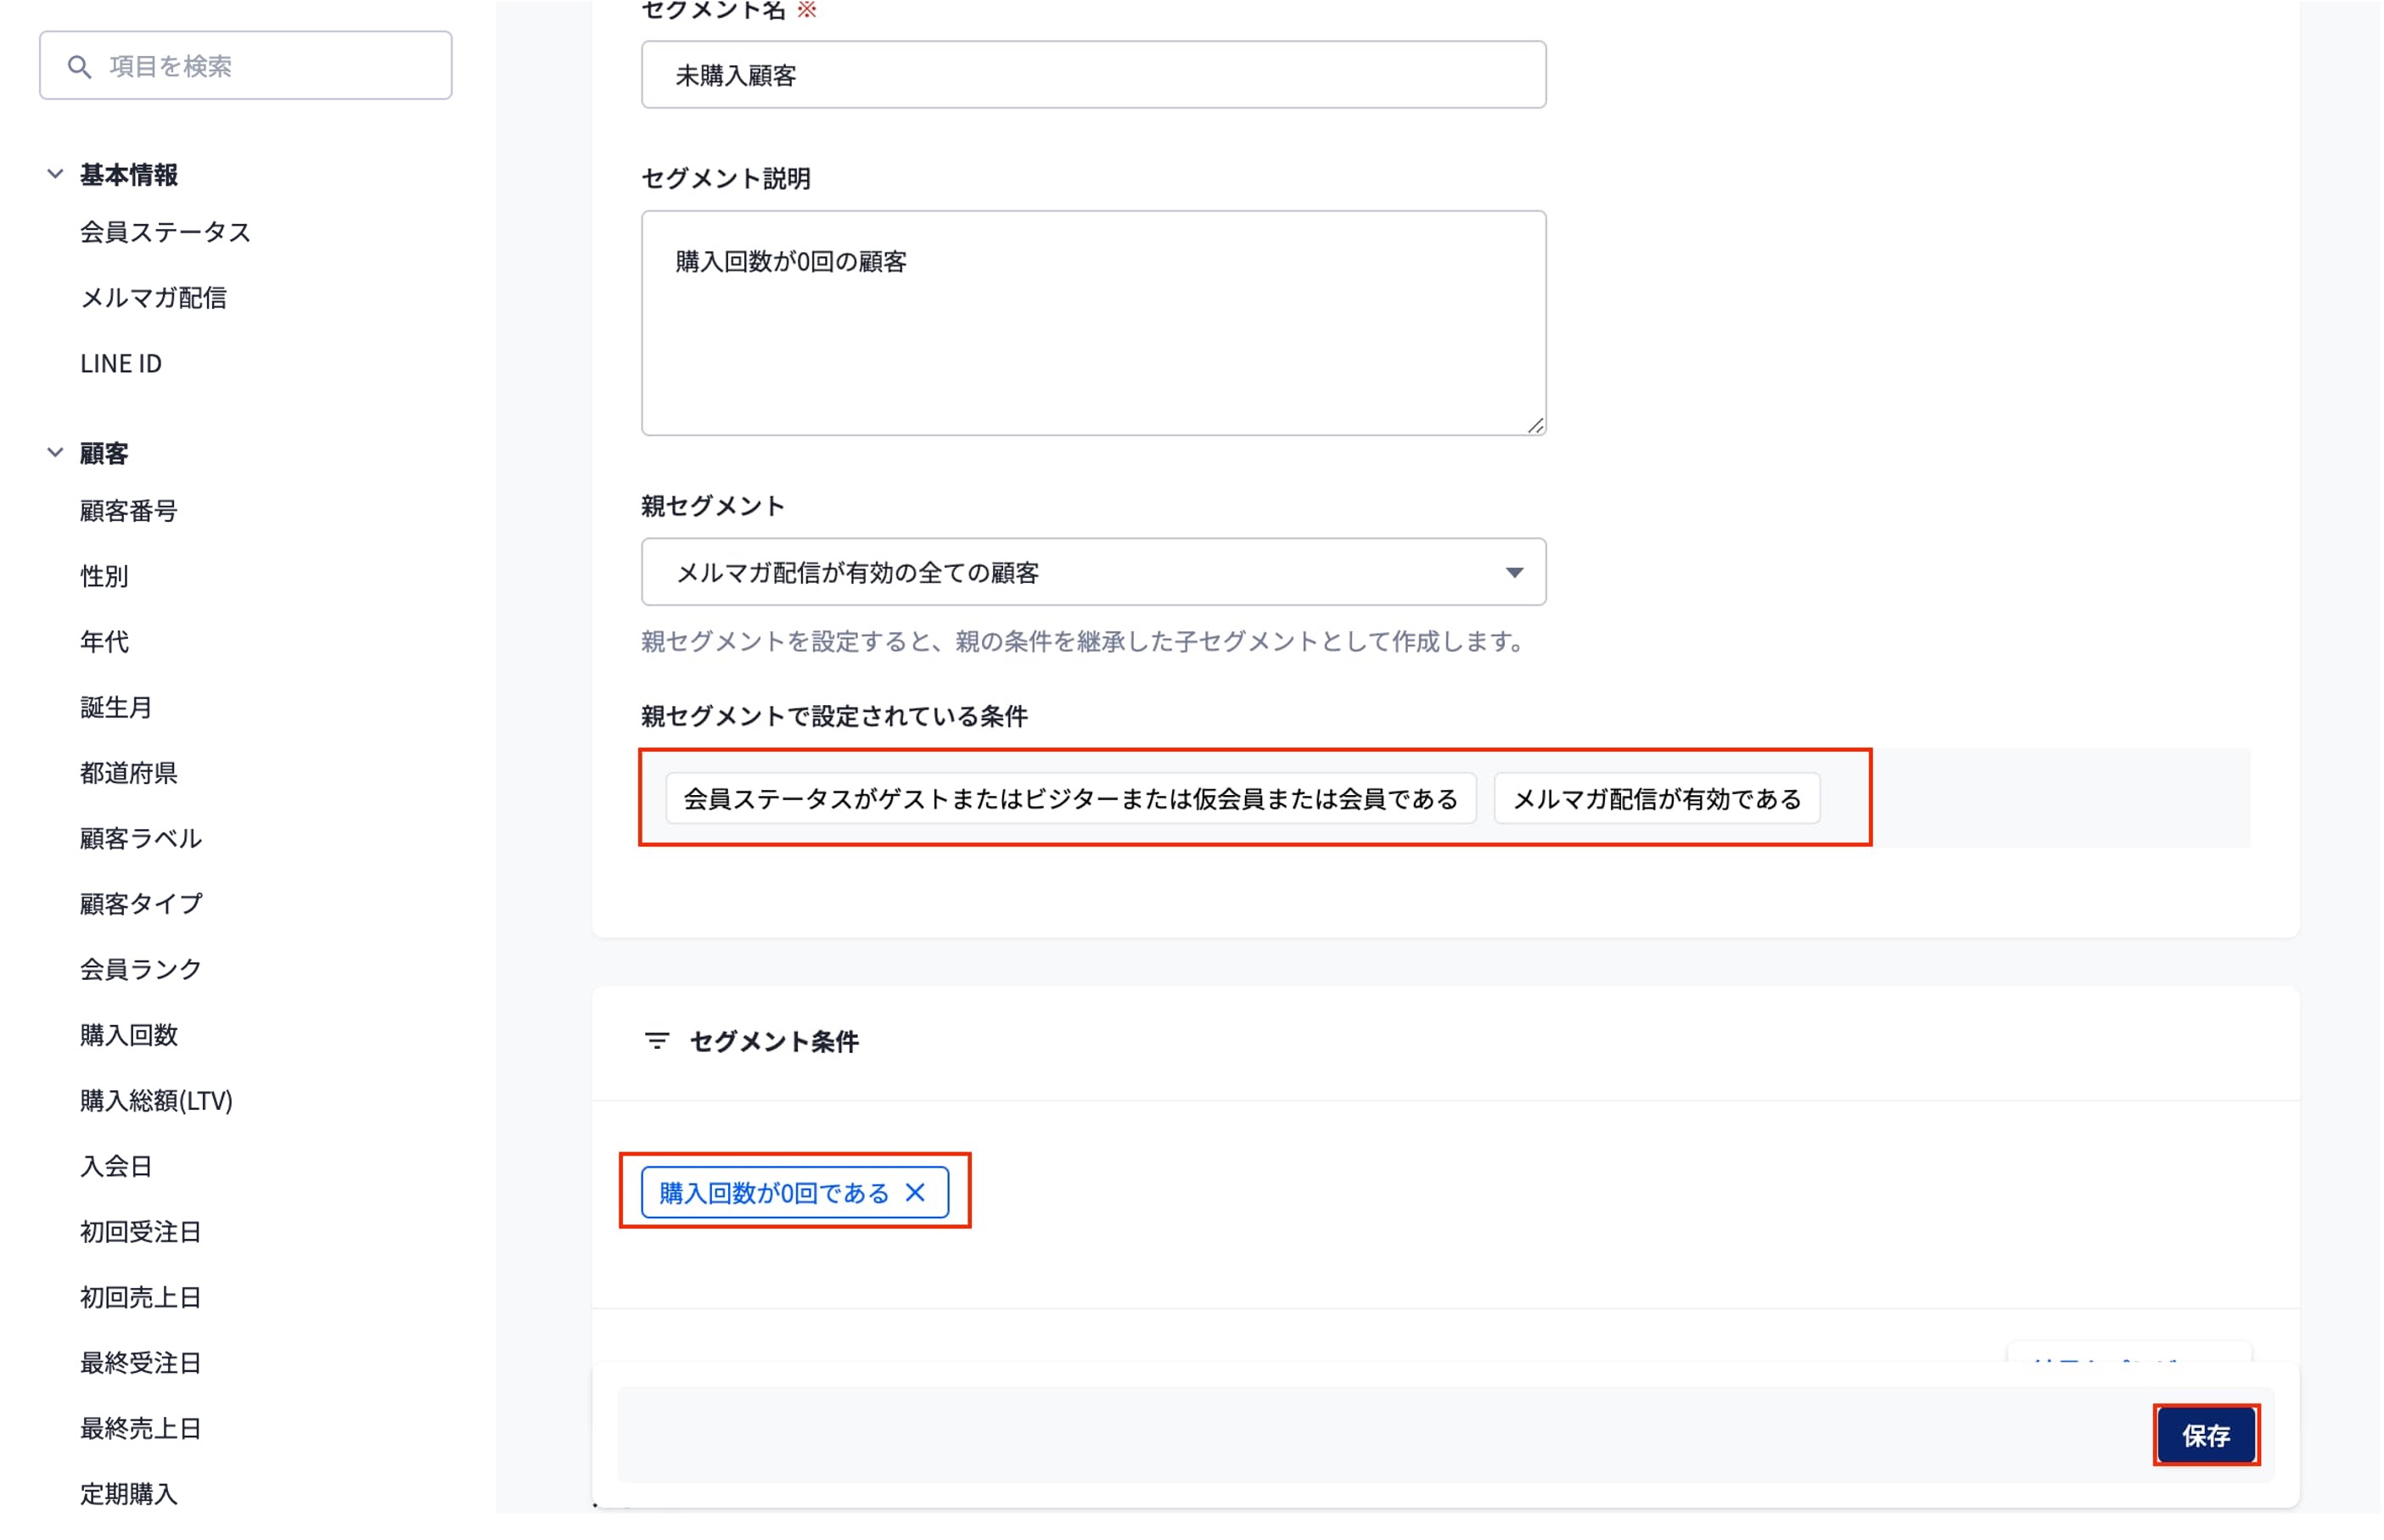This screenshot has width=2384, height=1540.
Task: Select メルマガ配信 in the sidebar
Action: tap(153, 298)
